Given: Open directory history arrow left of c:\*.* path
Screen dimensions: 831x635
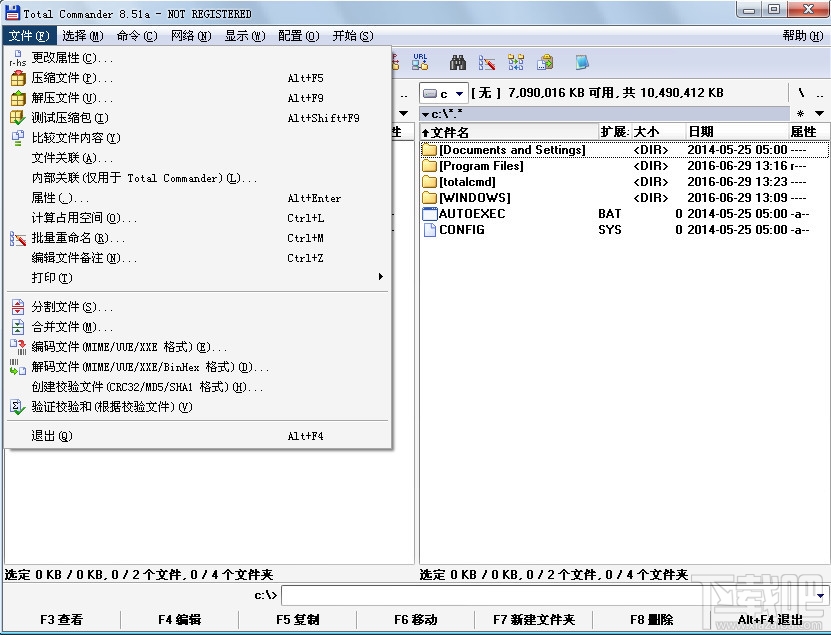Looking at the screenshot, I should pos(425,114).
